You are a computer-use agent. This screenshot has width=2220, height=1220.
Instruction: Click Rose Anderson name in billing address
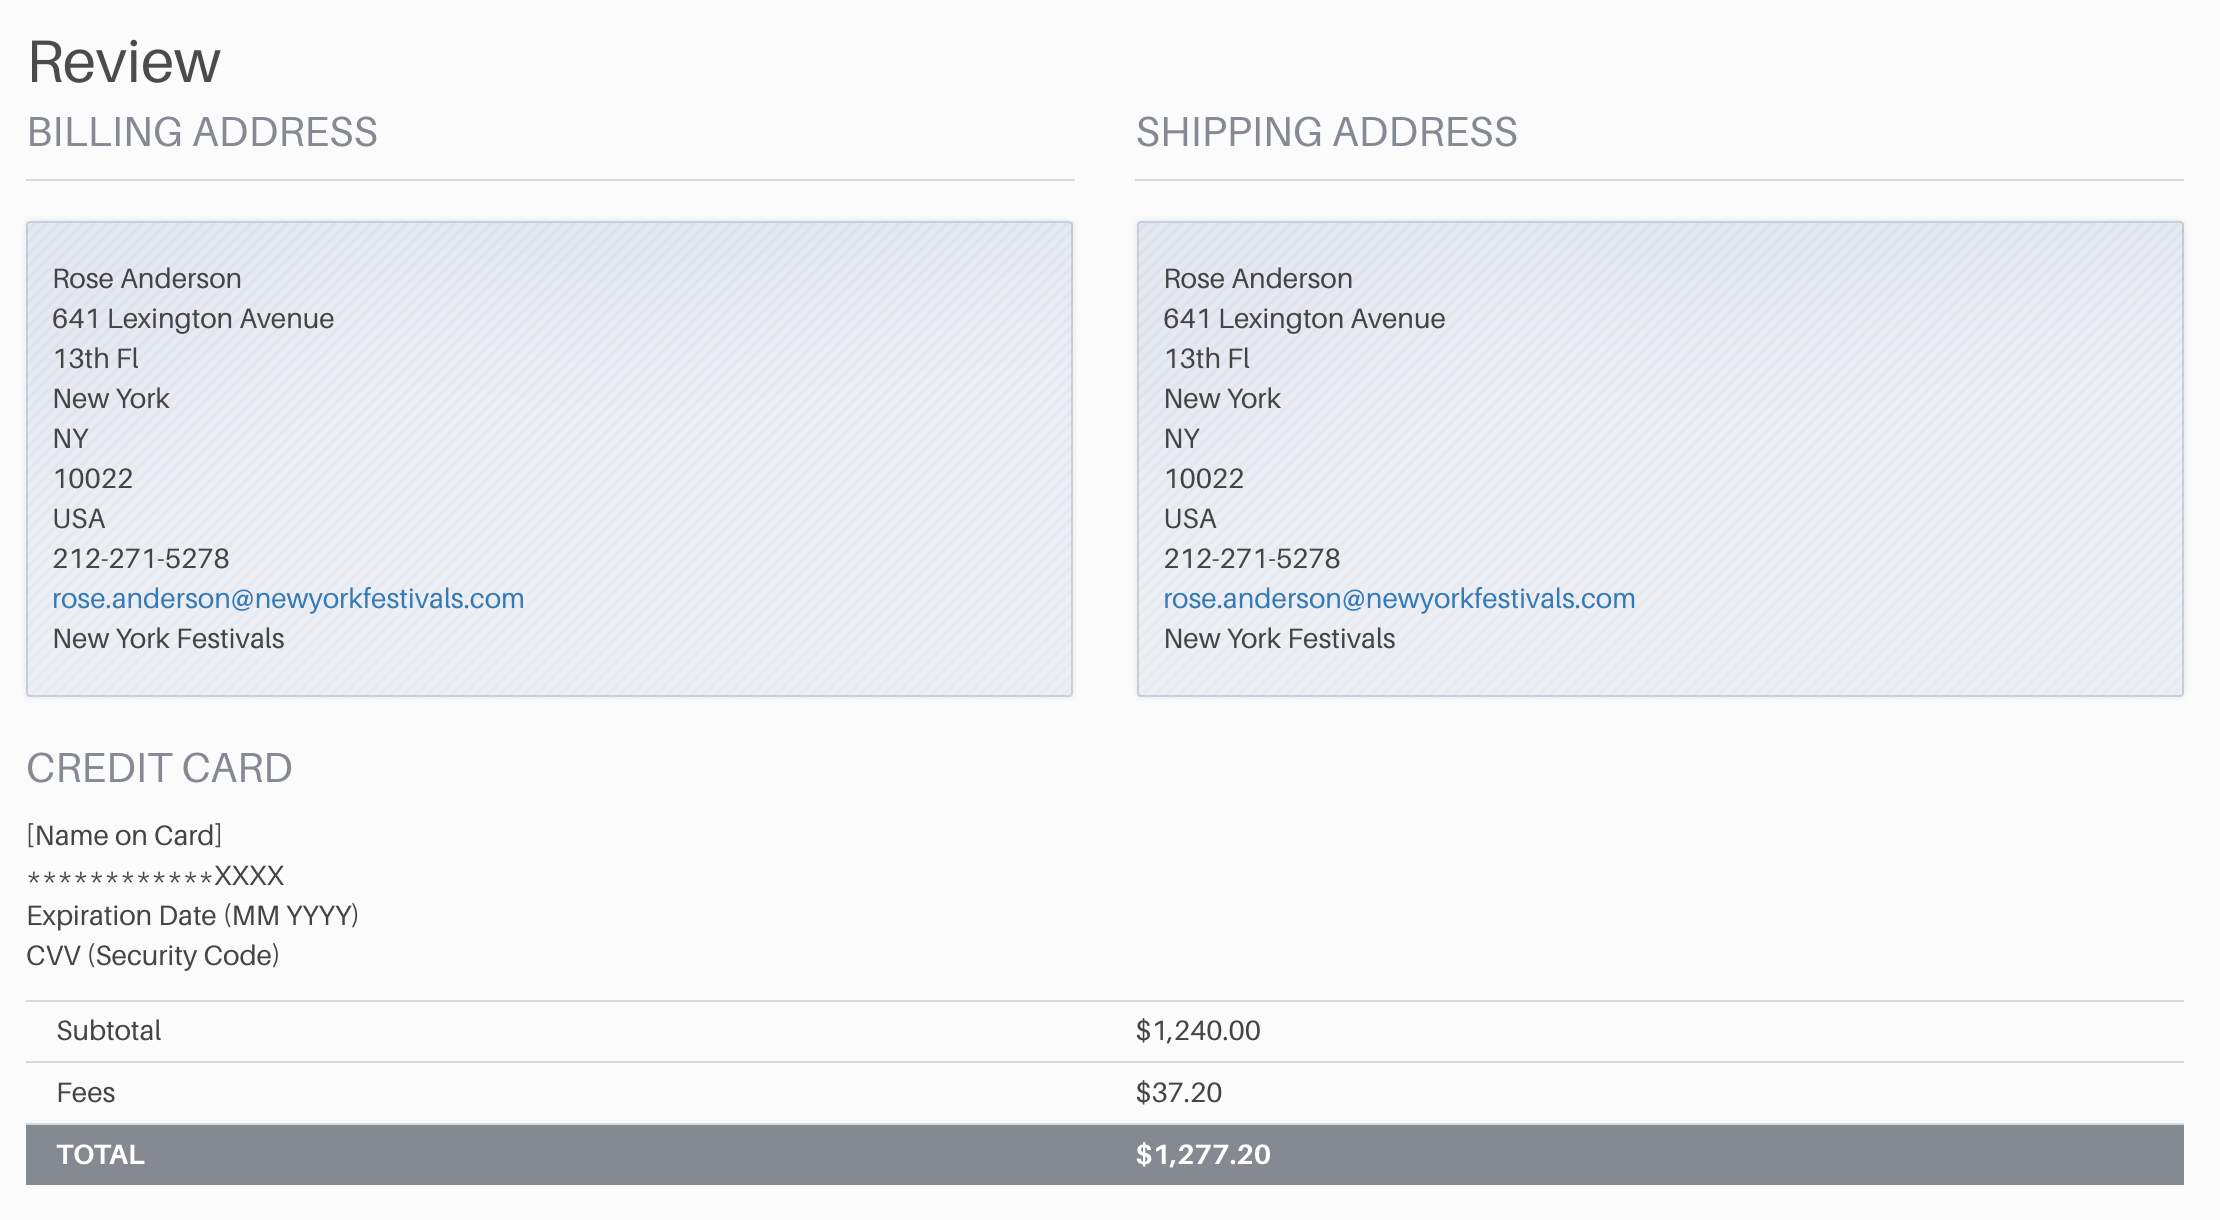(147, 278)
